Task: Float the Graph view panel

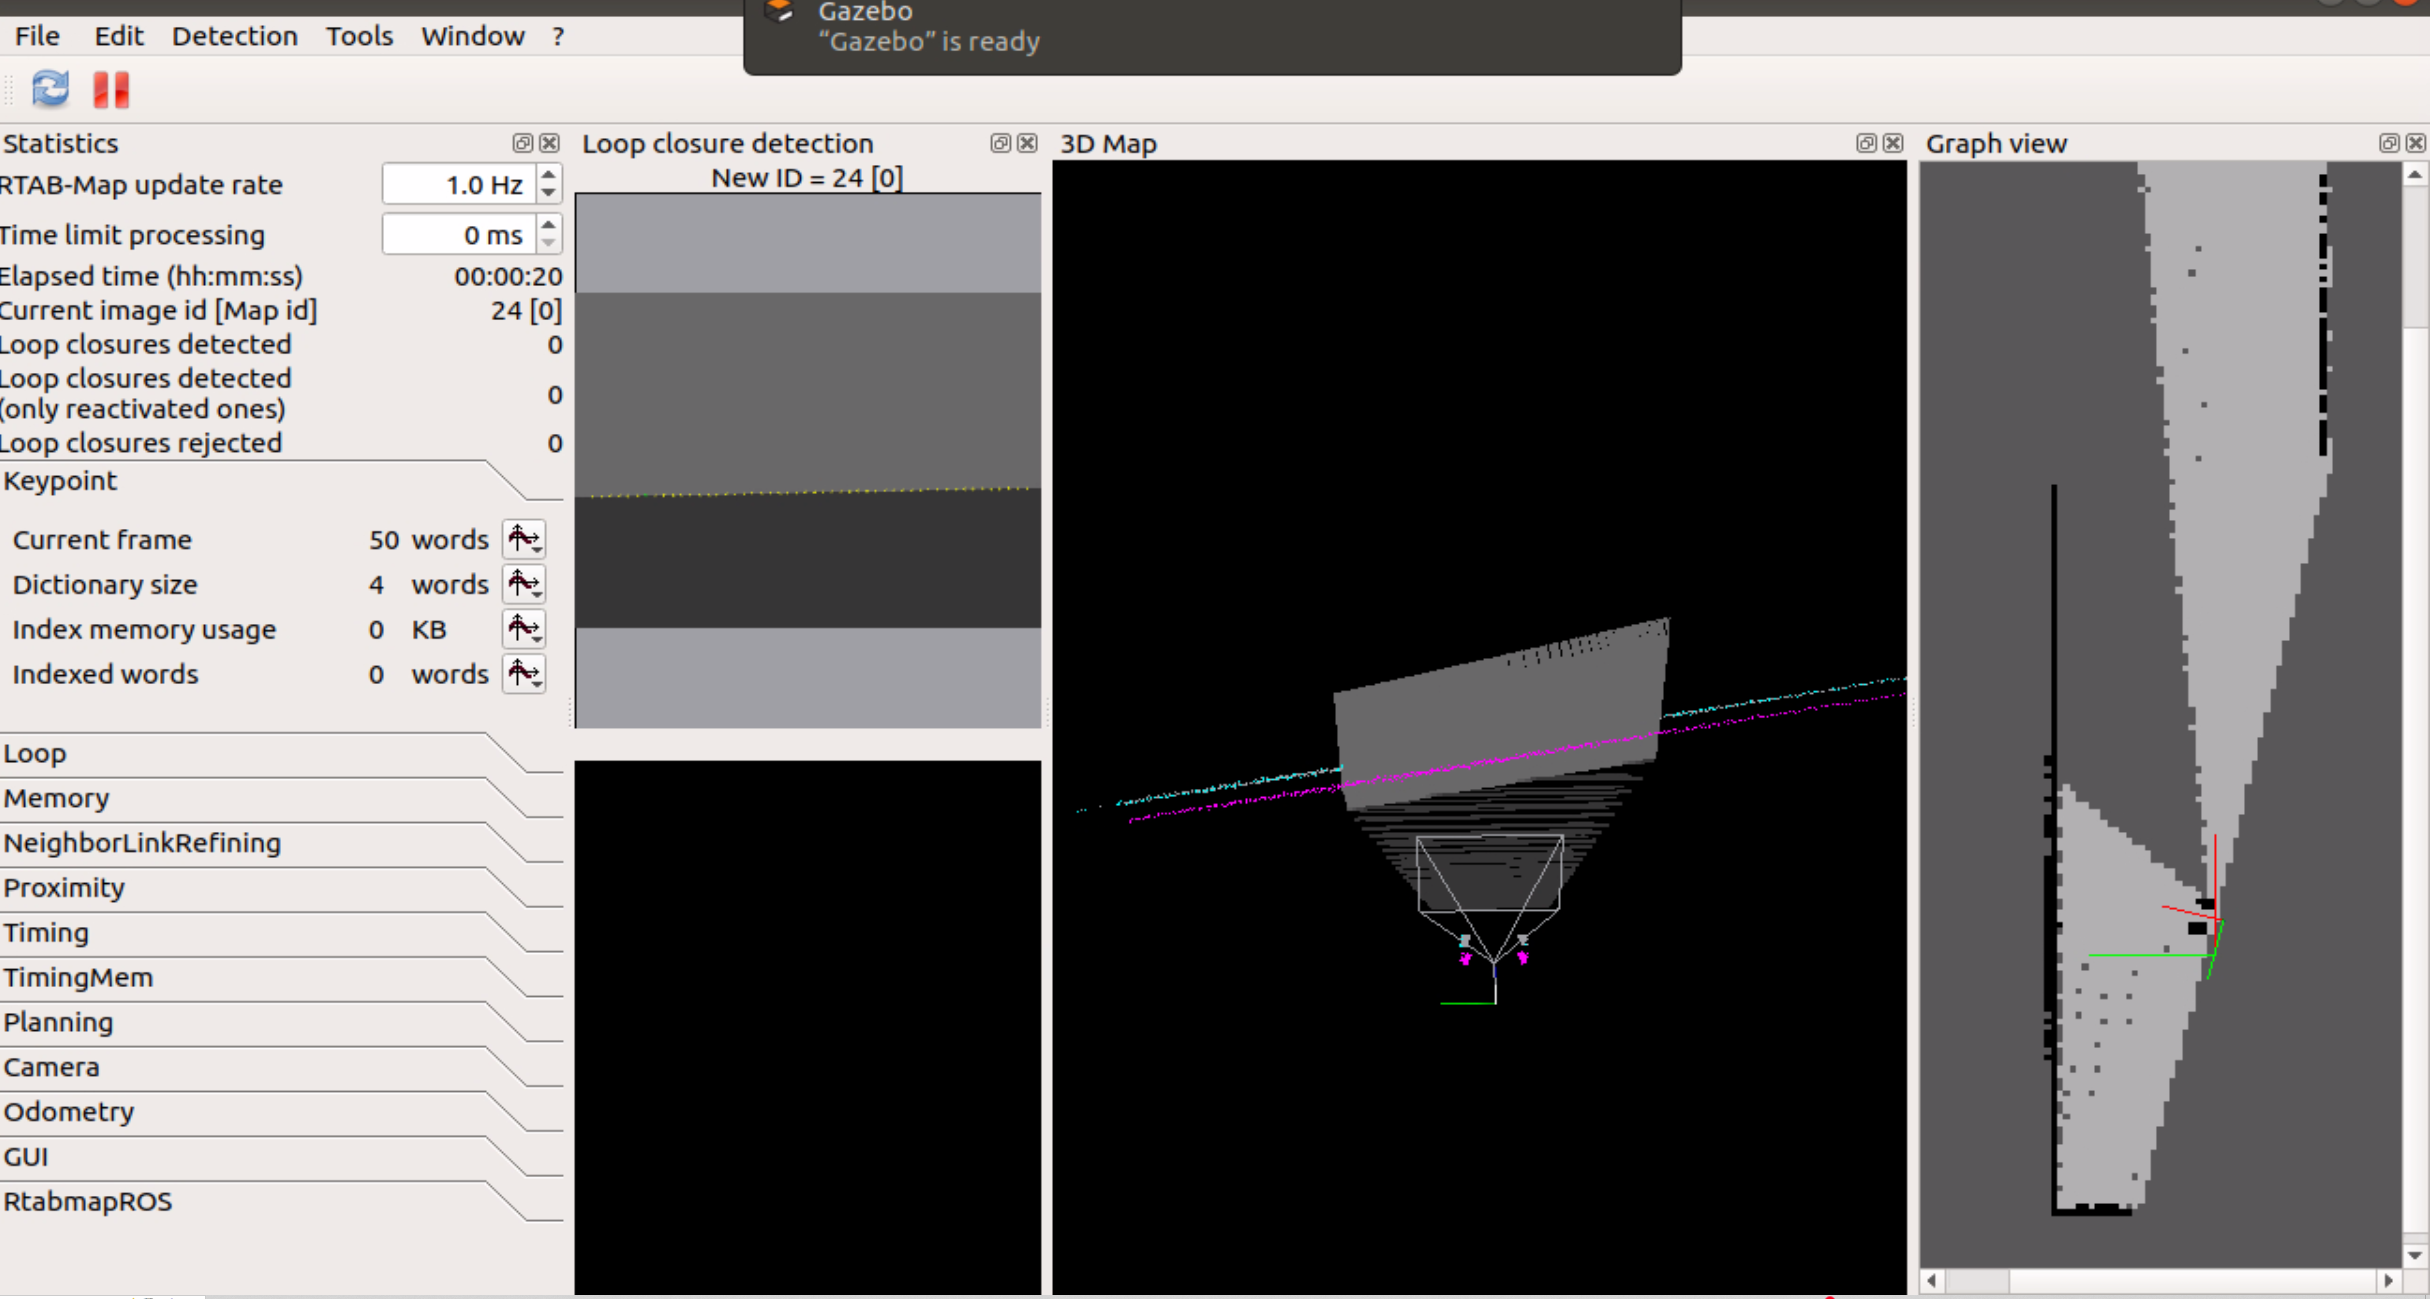Action: (x=2388, y=143)
